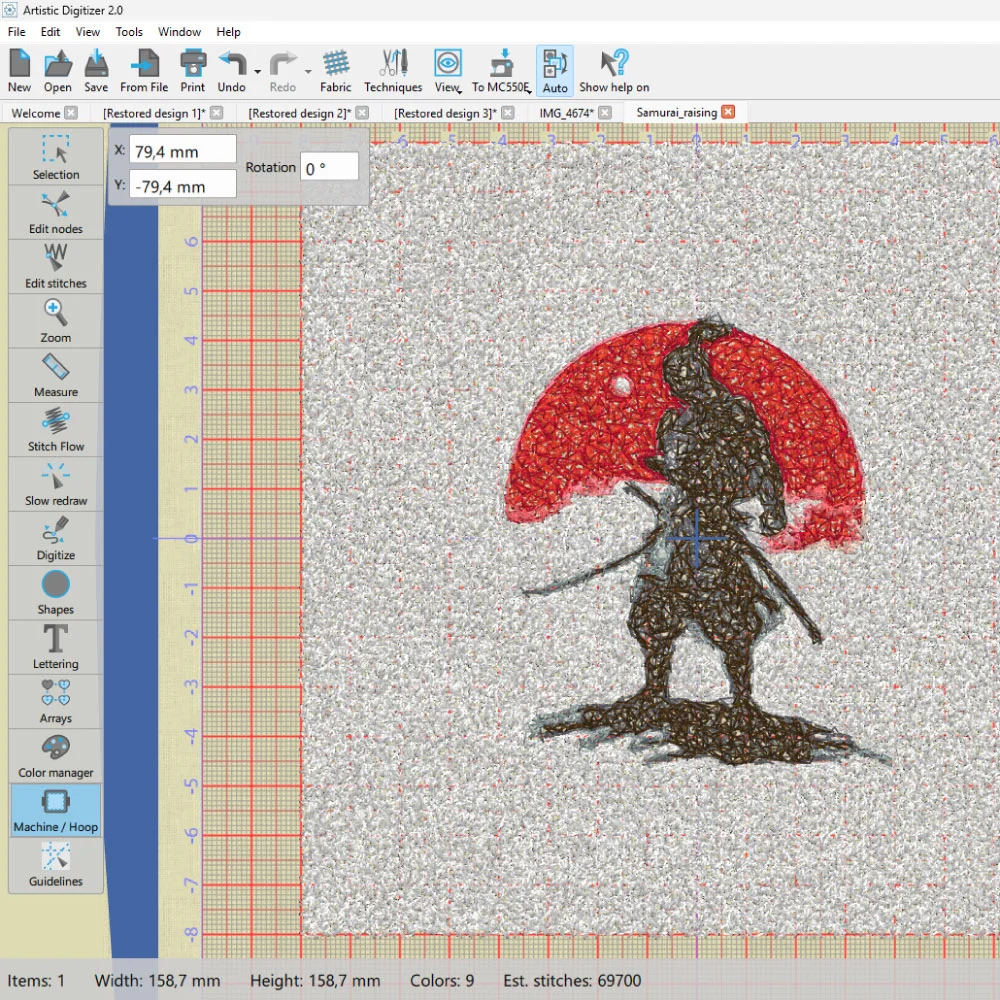Toggle the Auto button in toolbar
1000x1000 pixels.
point(555,70)
